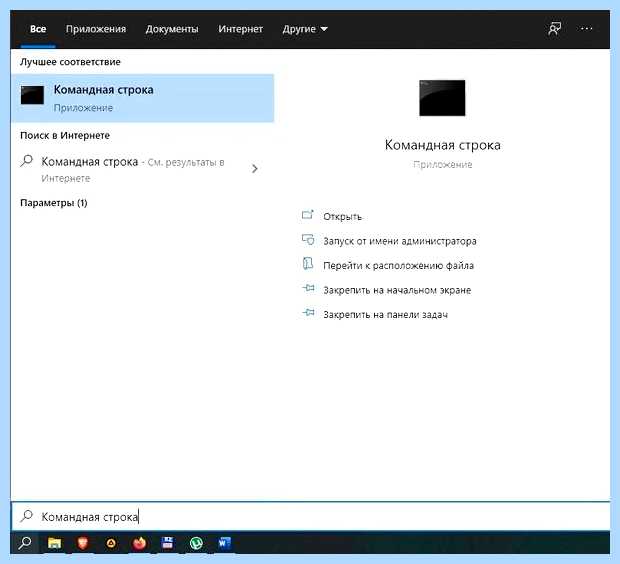Choose Запуск от имени администратора
Screen dimensions: 620x564
[x=400, y=241]
